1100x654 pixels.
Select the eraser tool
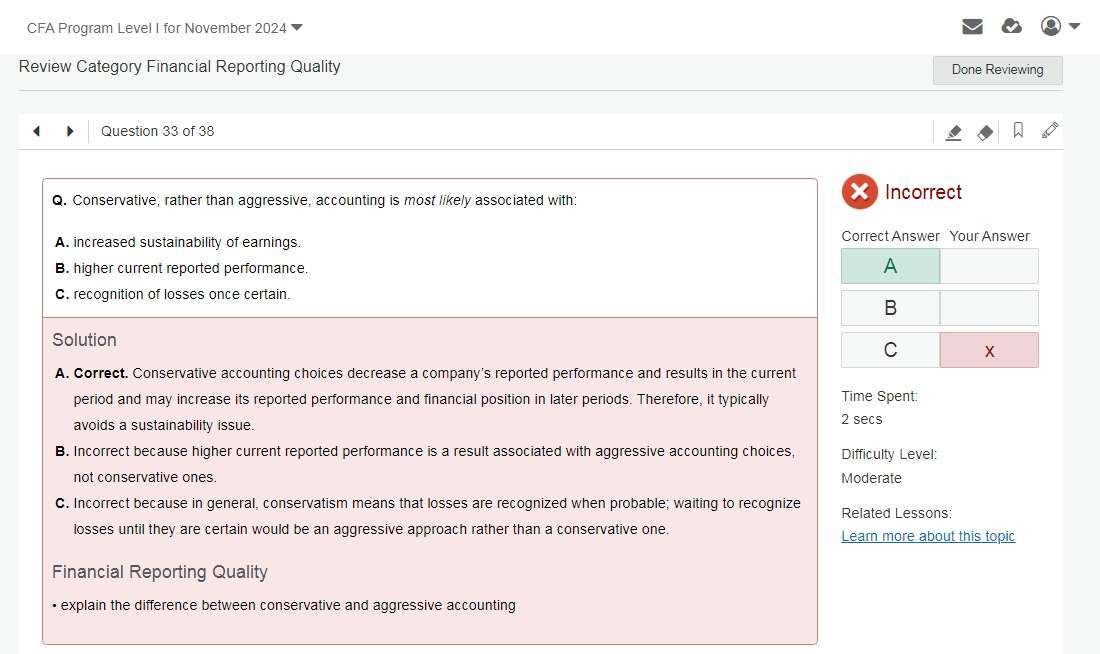point(985,132)
